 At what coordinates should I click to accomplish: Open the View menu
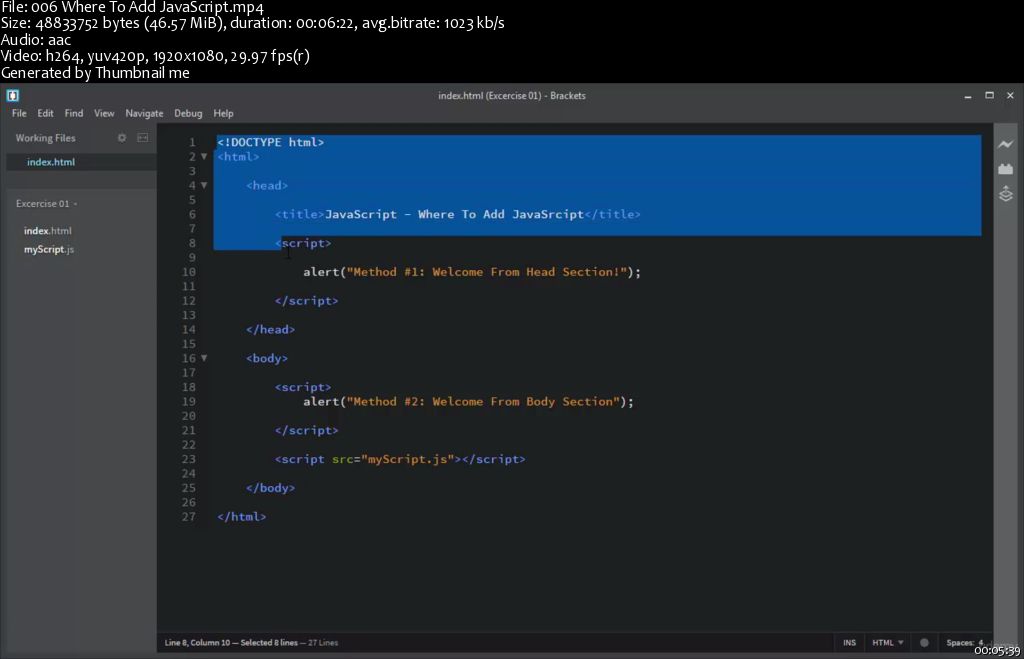104,113
